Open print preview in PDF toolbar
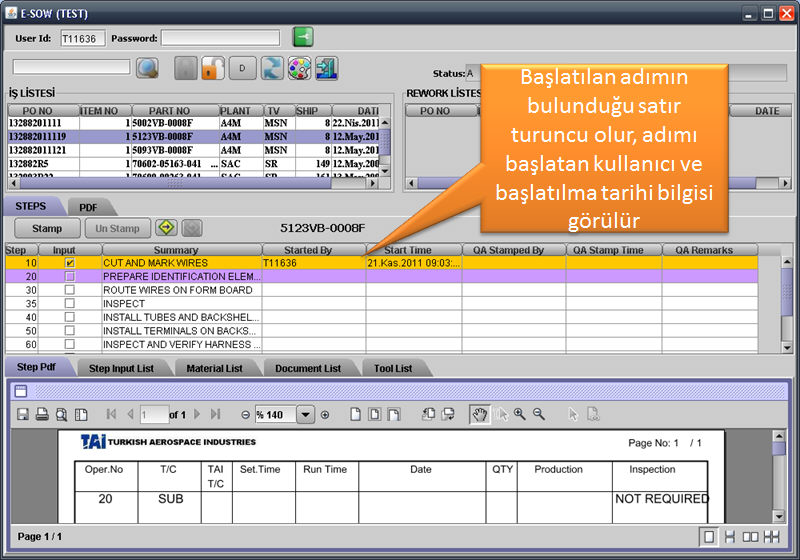Viewport: 800px width, 560px height. click(62, 414)
